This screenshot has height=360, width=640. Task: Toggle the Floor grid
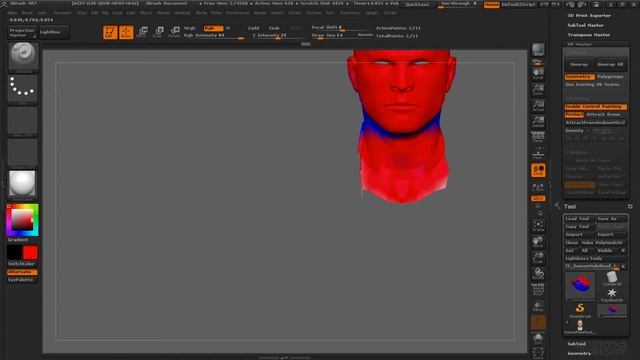(x=538, y=154)
